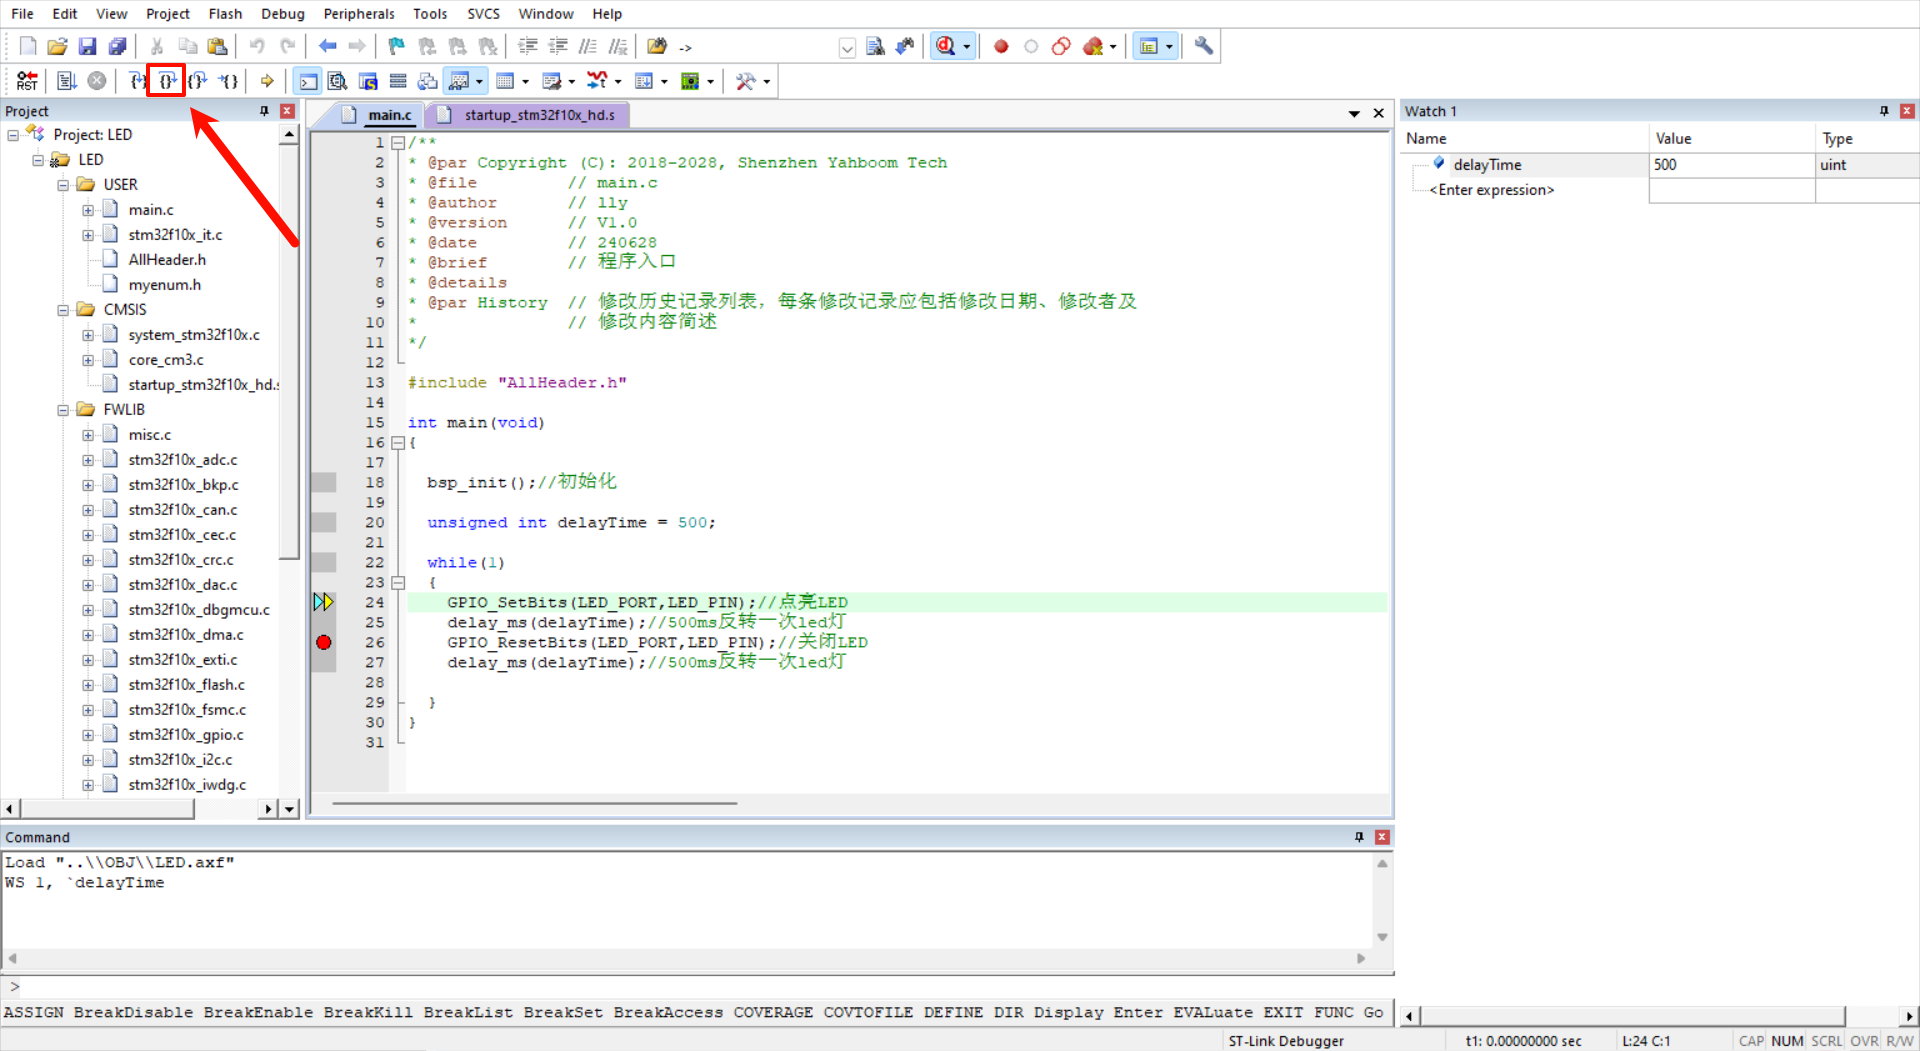Toggle auto-hide pin of Watch 1 panel

coord(1884,111)
